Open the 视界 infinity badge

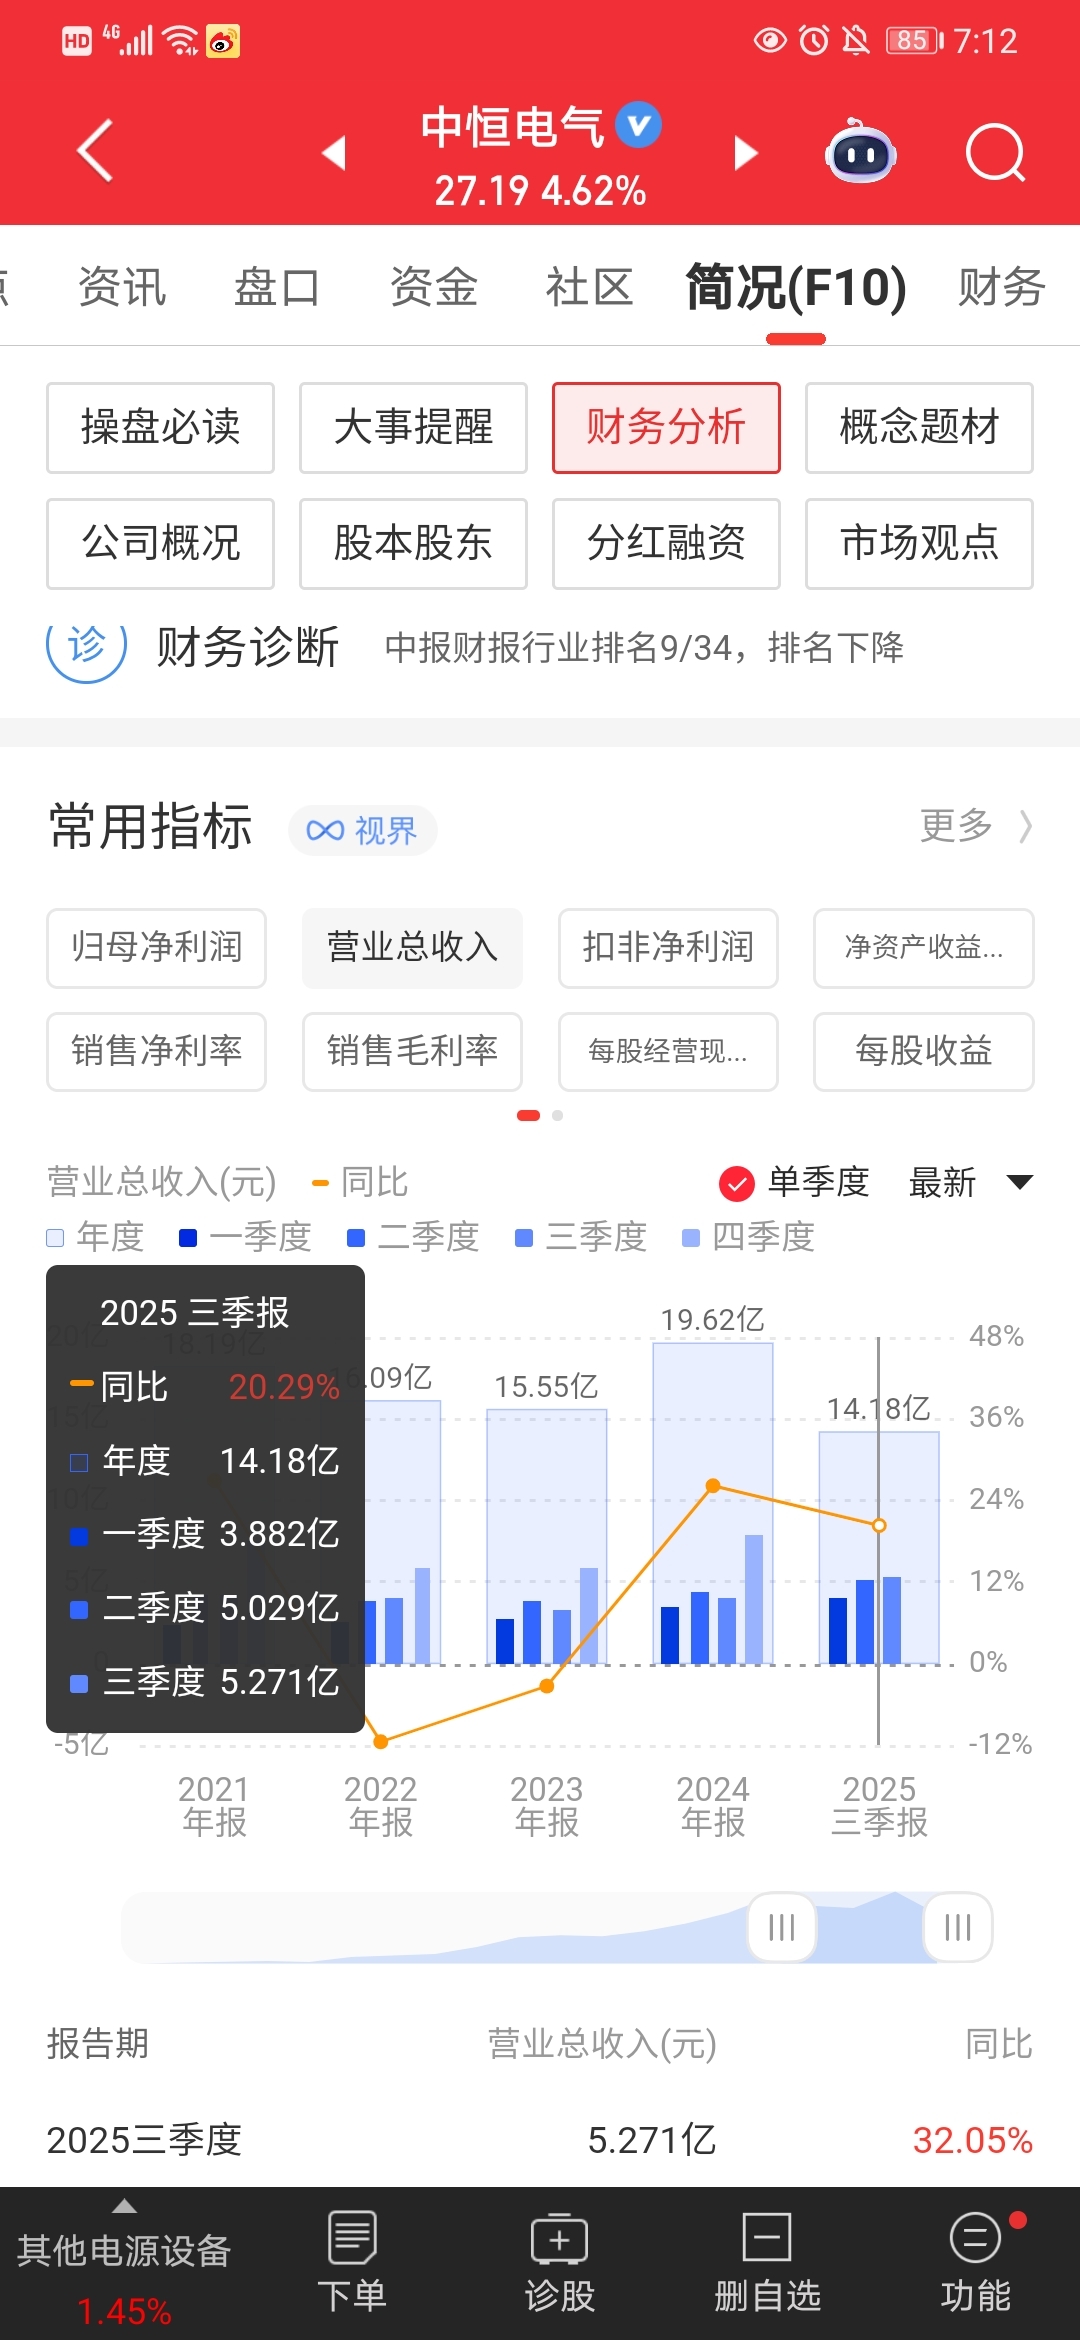click(362, 830)
